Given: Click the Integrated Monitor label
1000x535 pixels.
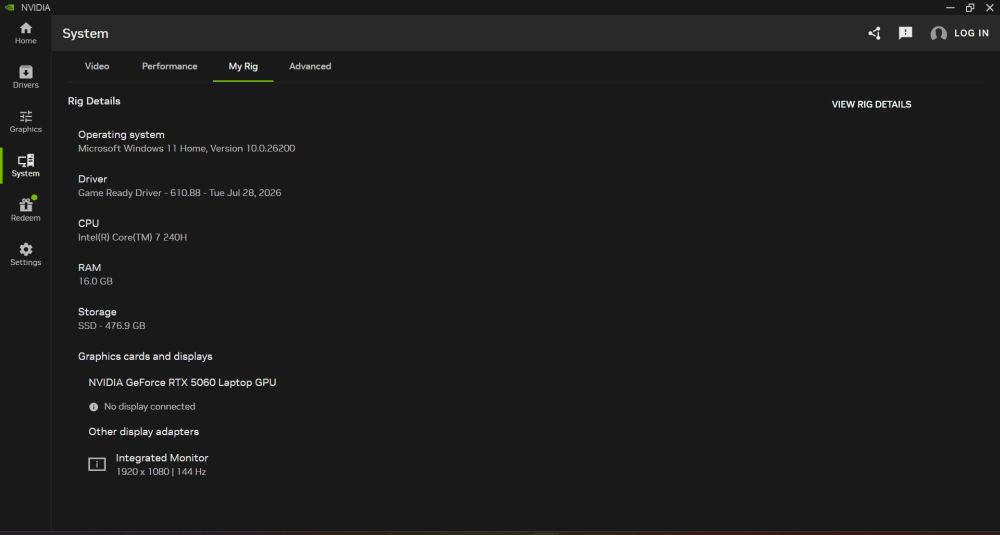Looking at the screenshot, I should click(x=162, y=458).
